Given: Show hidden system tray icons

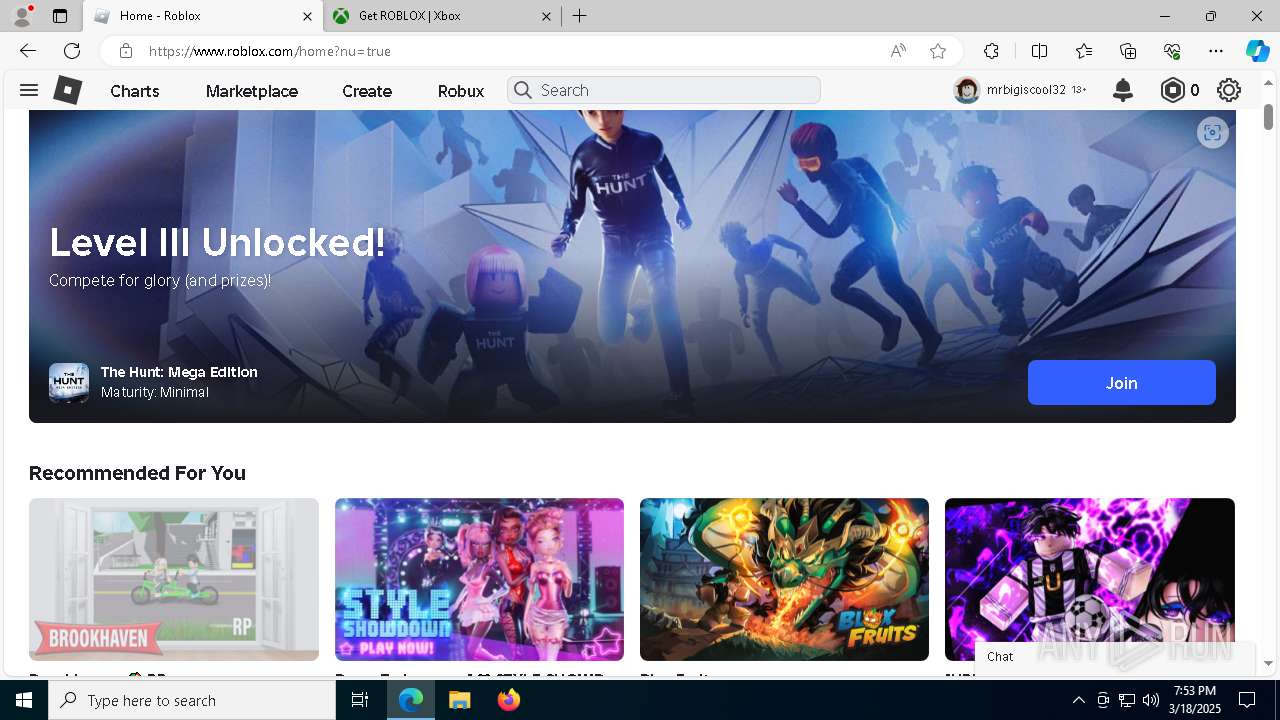Looking at the screenshot, I should click(x=1078, y=700).
